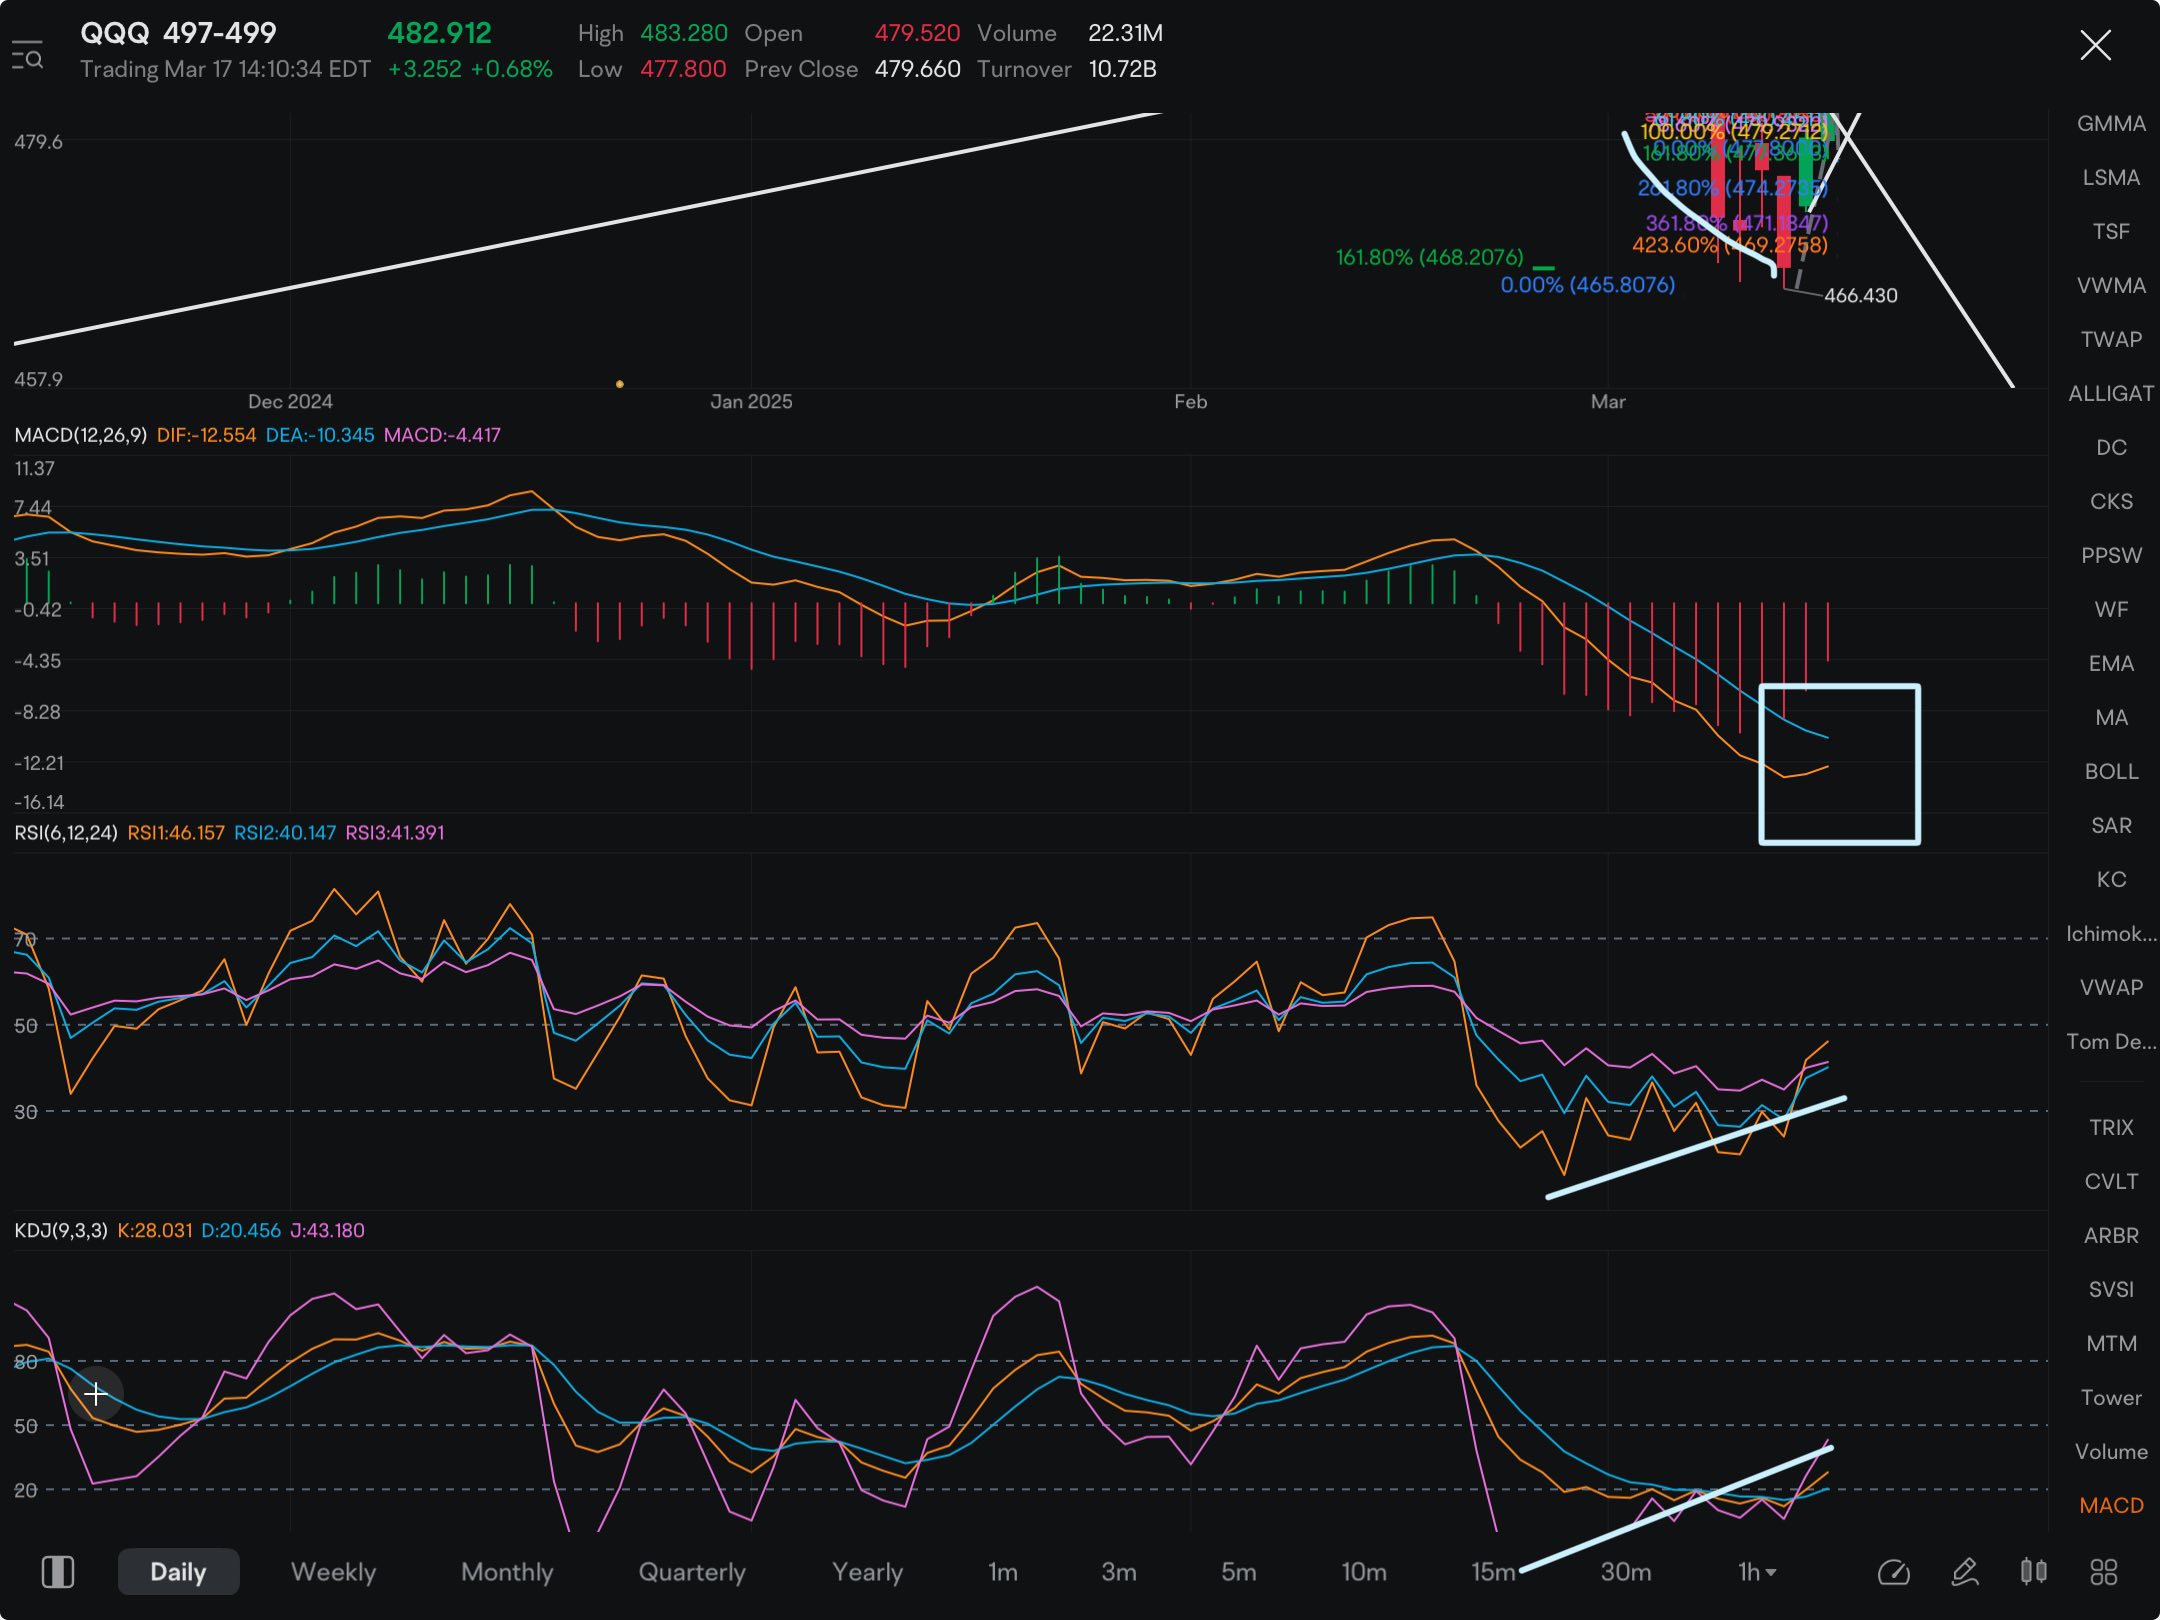Click the QQQ 497-499 ticker title
This screenshot has height=1620, width=2160.
click(178, 33)
